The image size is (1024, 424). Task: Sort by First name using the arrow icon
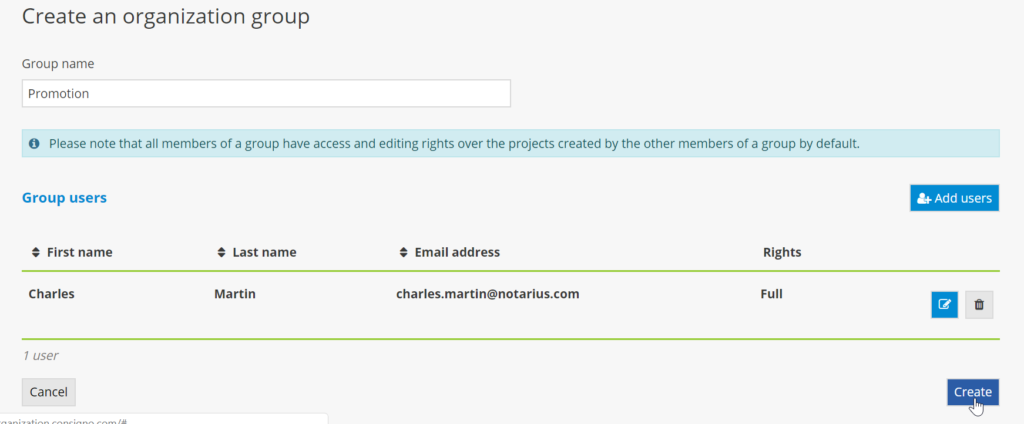pyautogui.click(x=36, y=252)
